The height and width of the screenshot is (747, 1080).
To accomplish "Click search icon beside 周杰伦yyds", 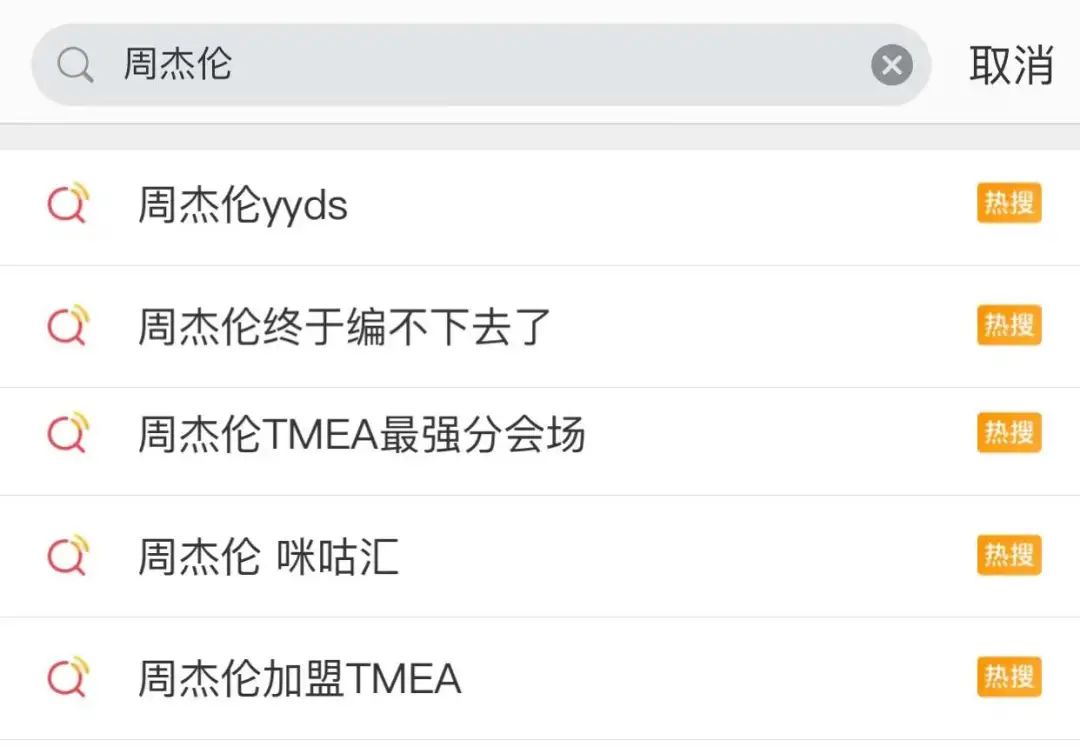I will click(x=68, y=205).
